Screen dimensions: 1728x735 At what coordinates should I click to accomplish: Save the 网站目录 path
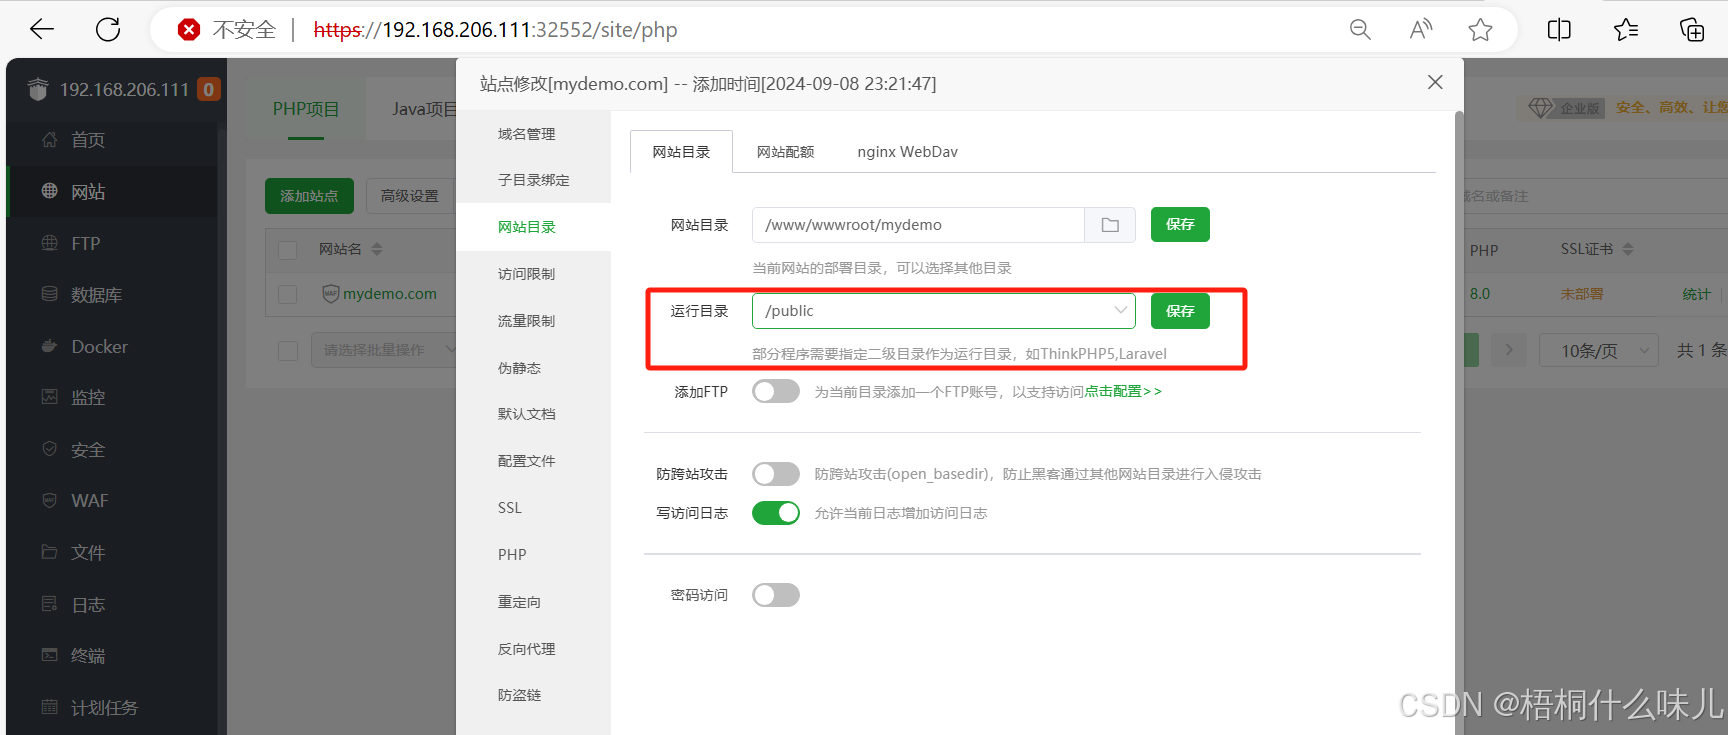pos(1180,225)
